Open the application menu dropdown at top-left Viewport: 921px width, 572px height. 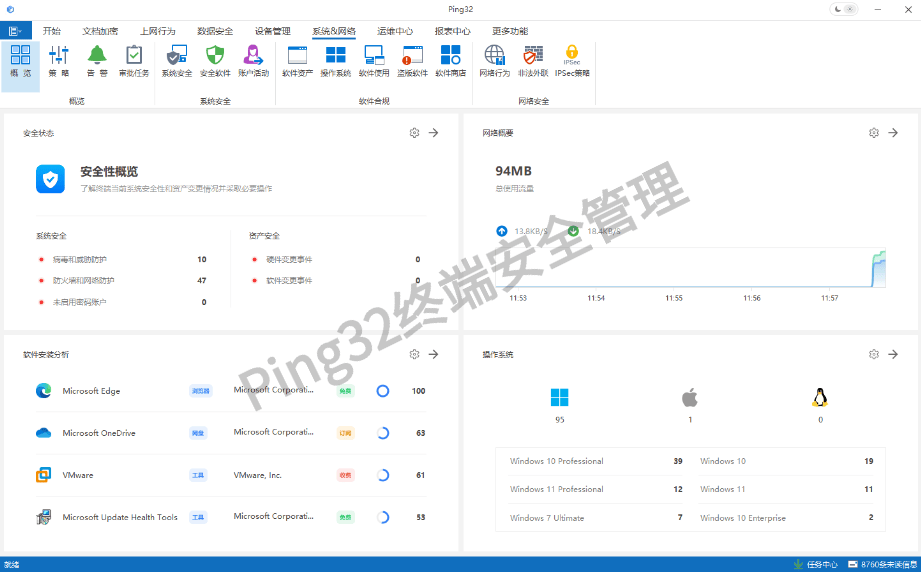[x=17, y=31]
